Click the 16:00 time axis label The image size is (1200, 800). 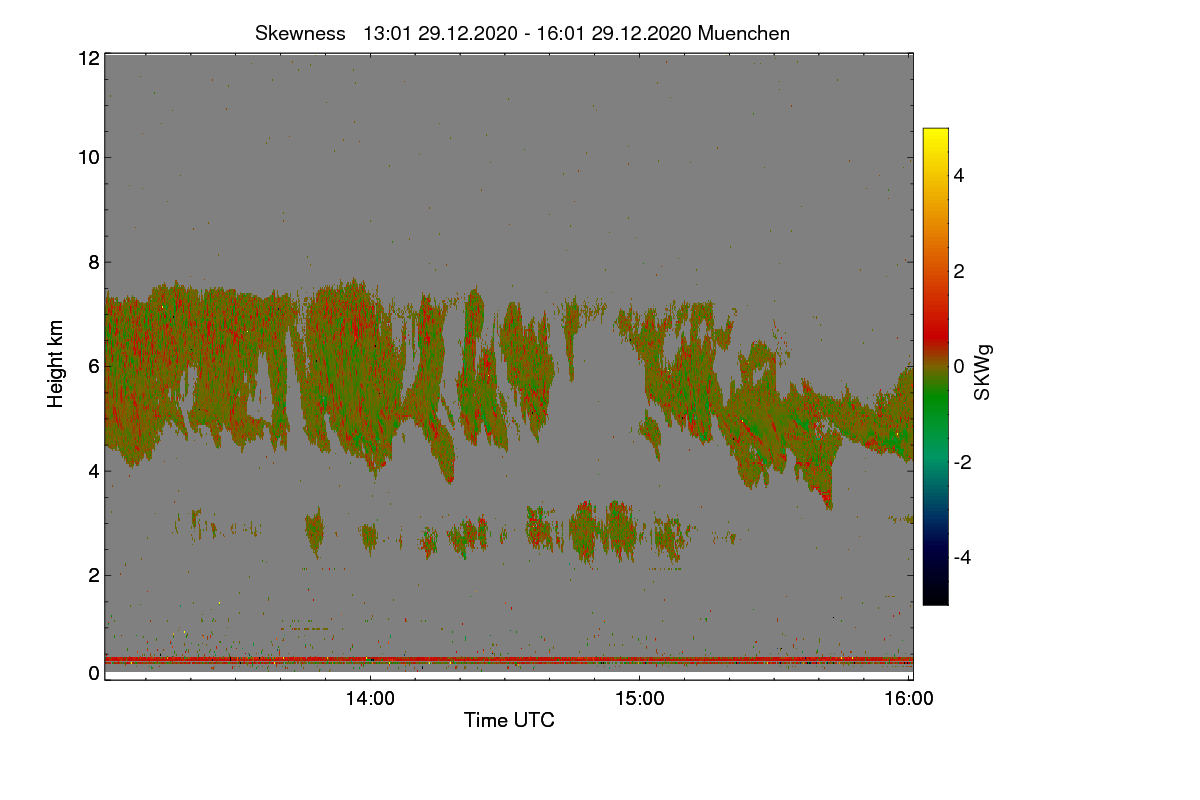point(909,700)
